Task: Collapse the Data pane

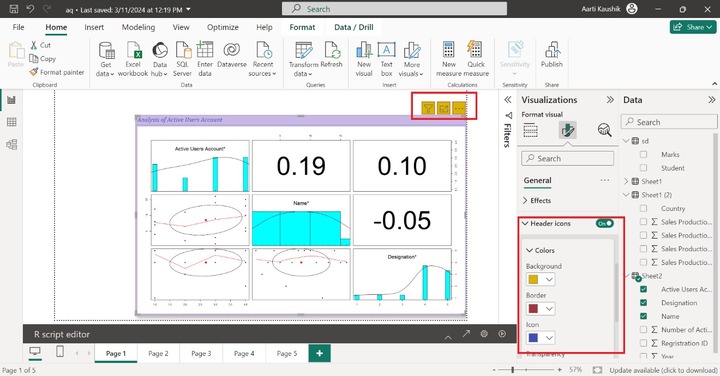Action: (711, 100)
